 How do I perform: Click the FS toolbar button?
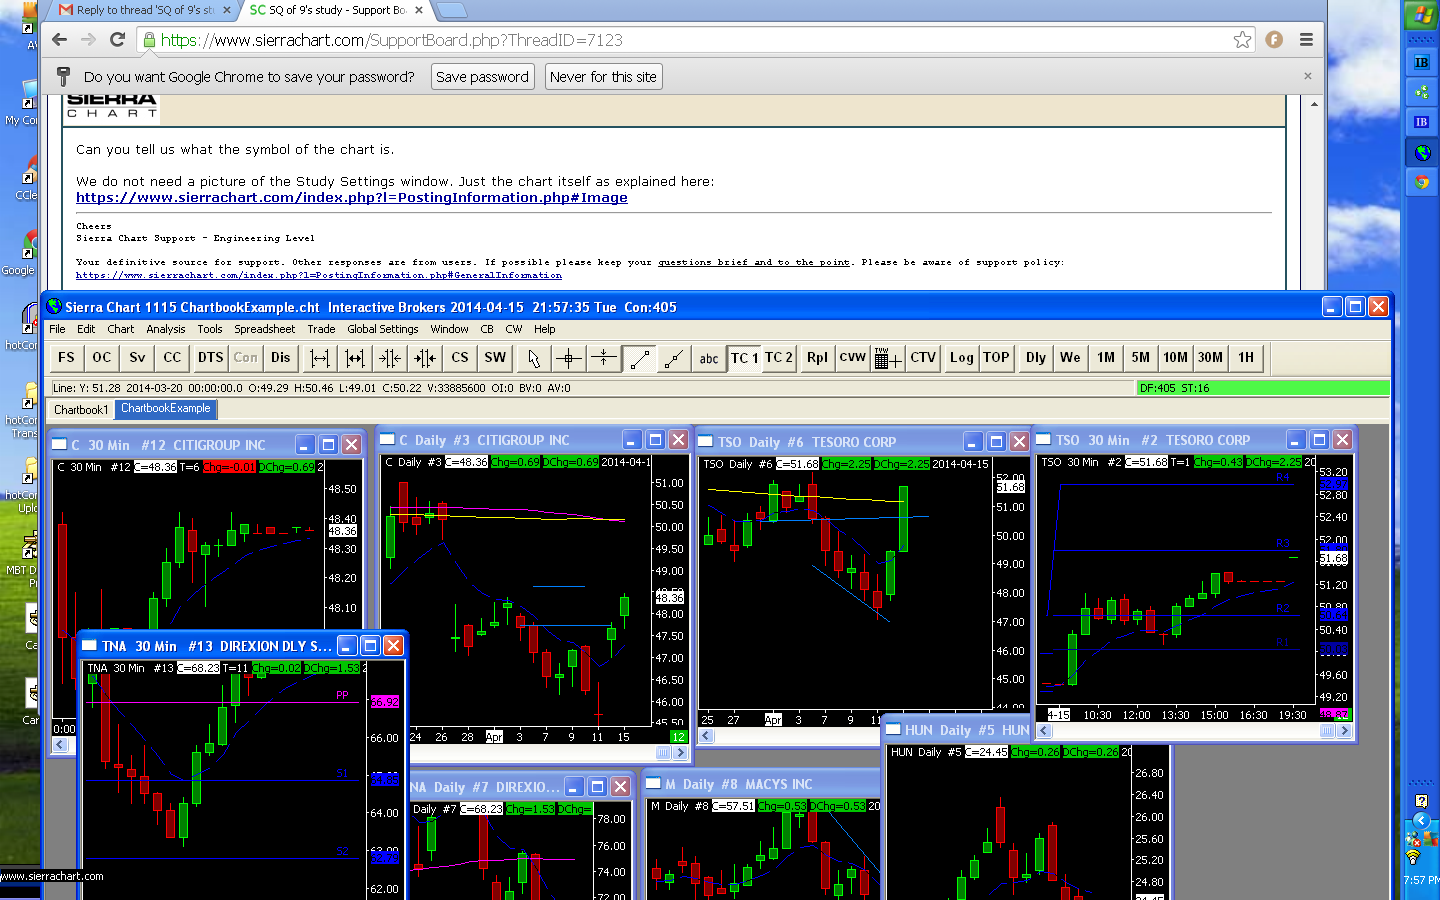click(x=66, y=358)
